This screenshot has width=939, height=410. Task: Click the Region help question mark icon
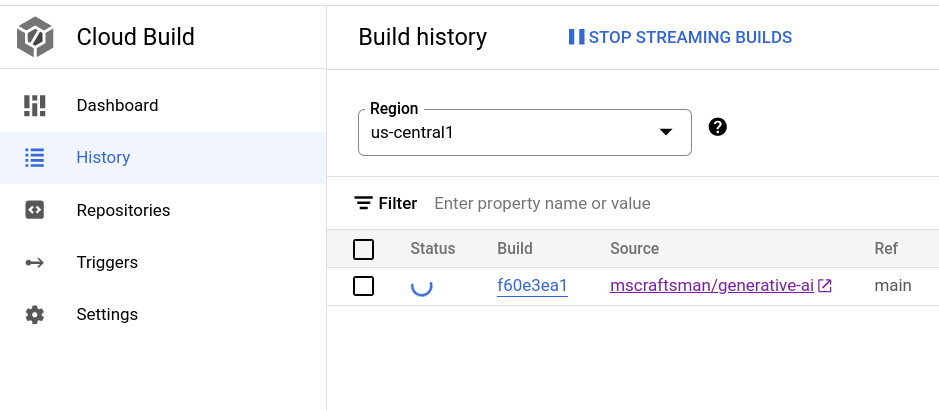click(x=717, y=127)
